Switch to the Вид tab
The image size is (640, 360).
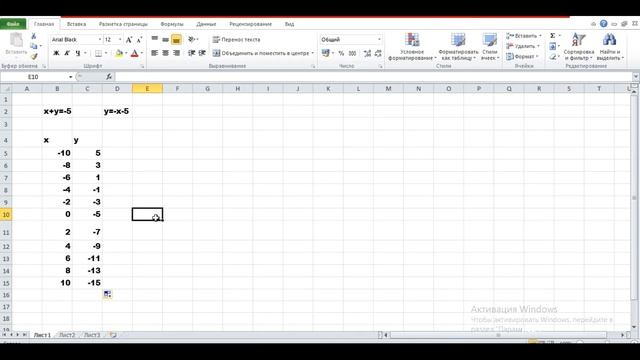(289, 24)
